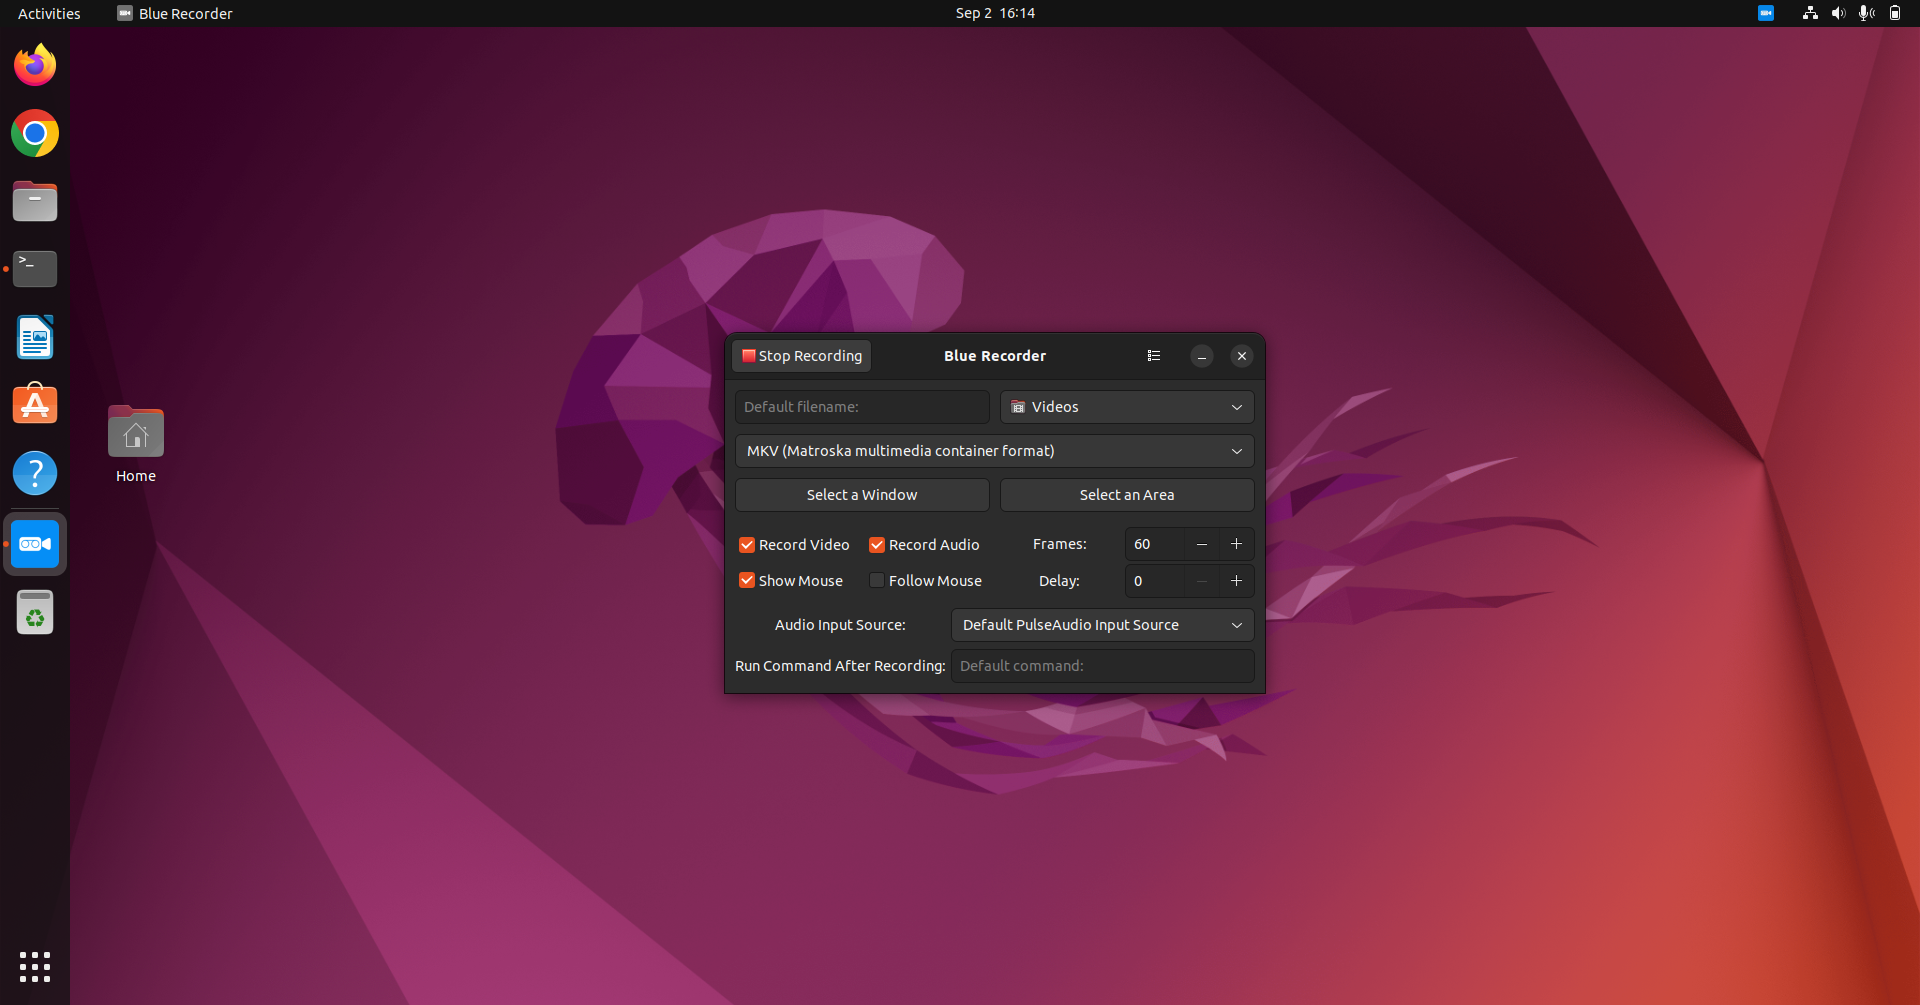Type in the Default filename field
The image size is (1920, 1005).
point(861,407)
